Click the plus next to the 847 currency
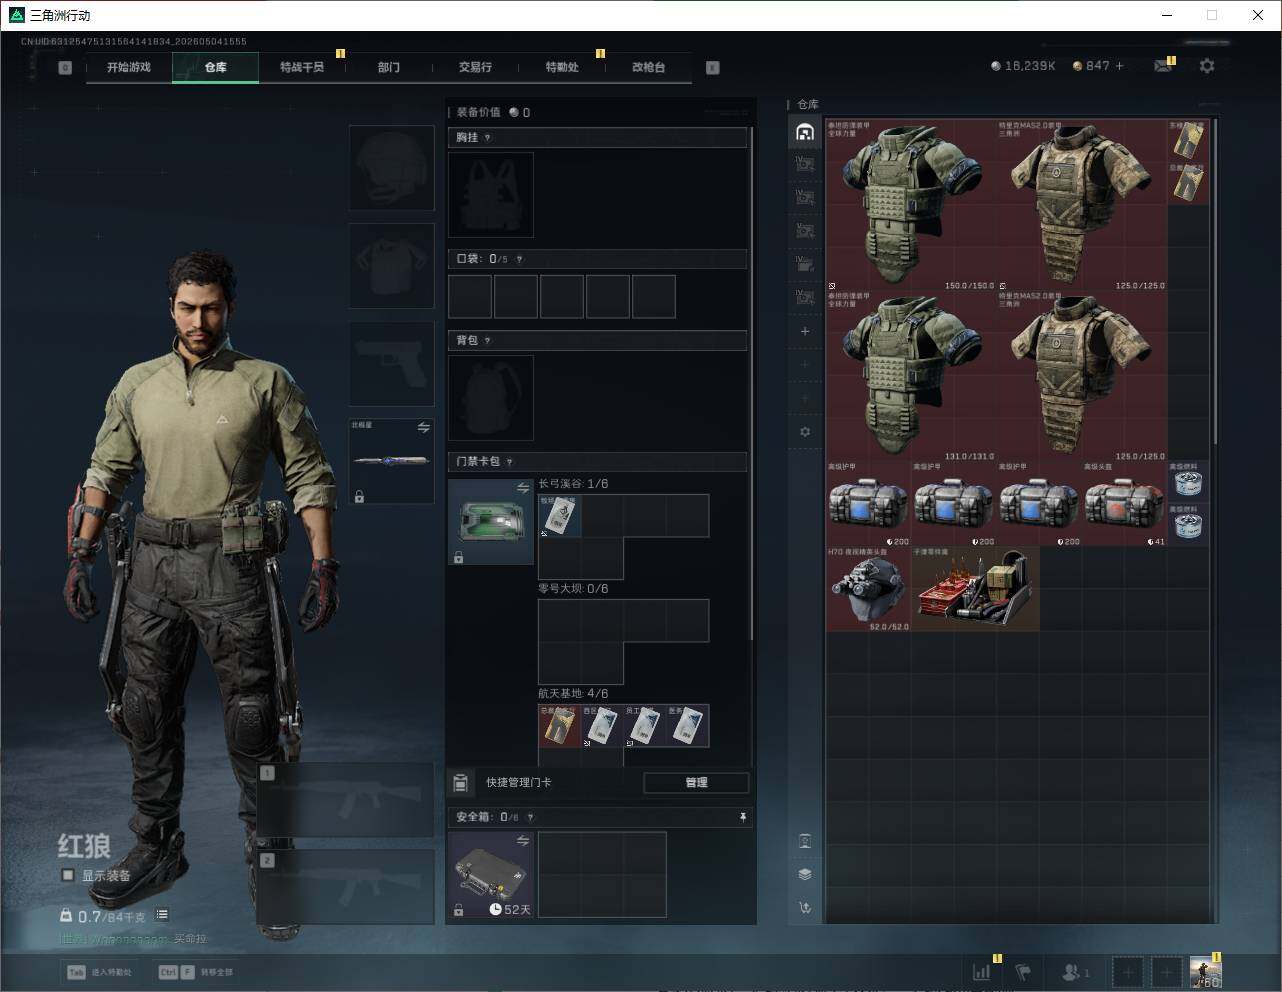1282x992 pixels. 1119,66
